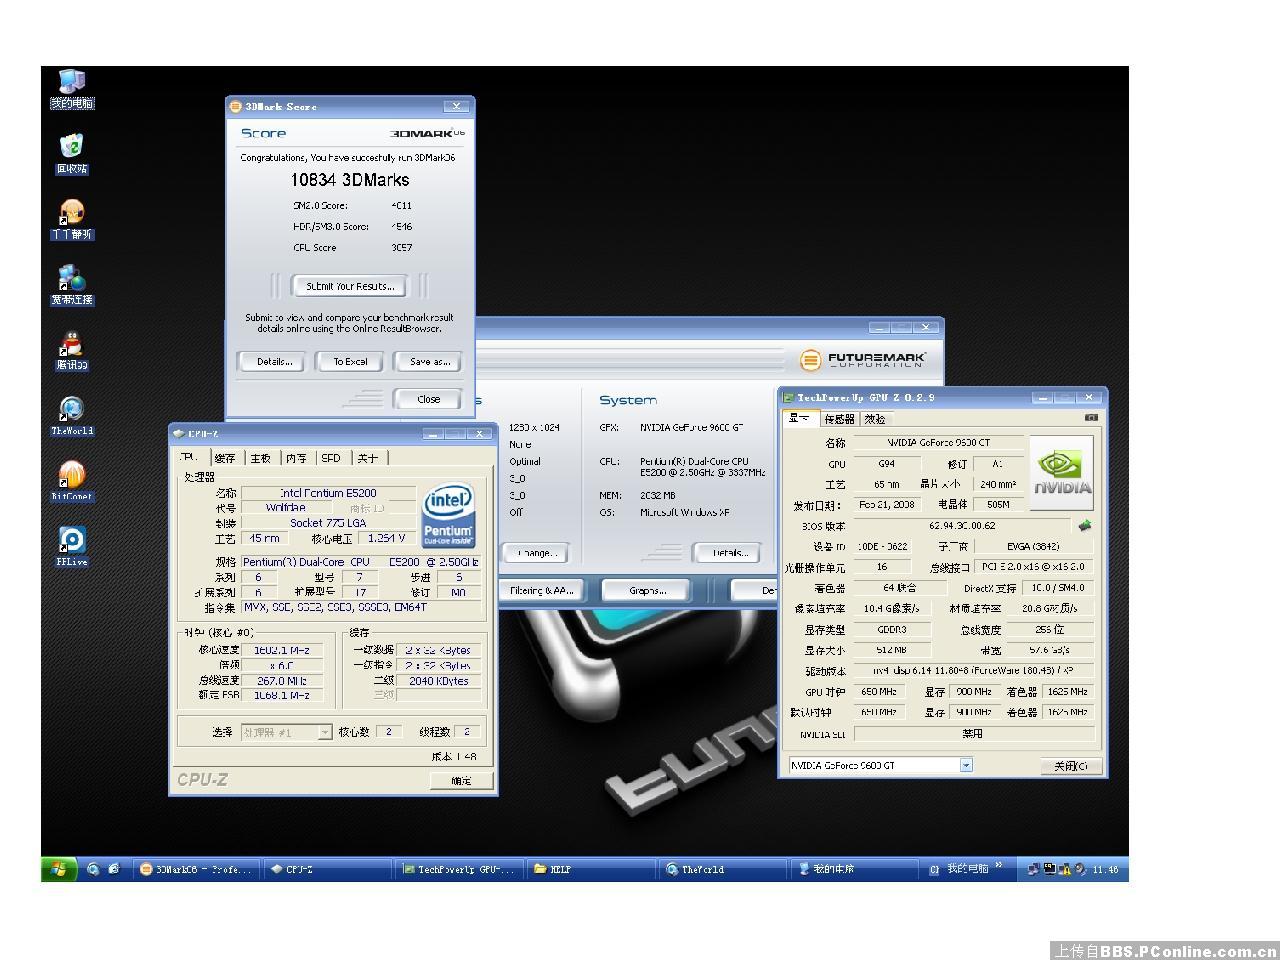Open the TT desktop icon under Recycle Bin

72,220
